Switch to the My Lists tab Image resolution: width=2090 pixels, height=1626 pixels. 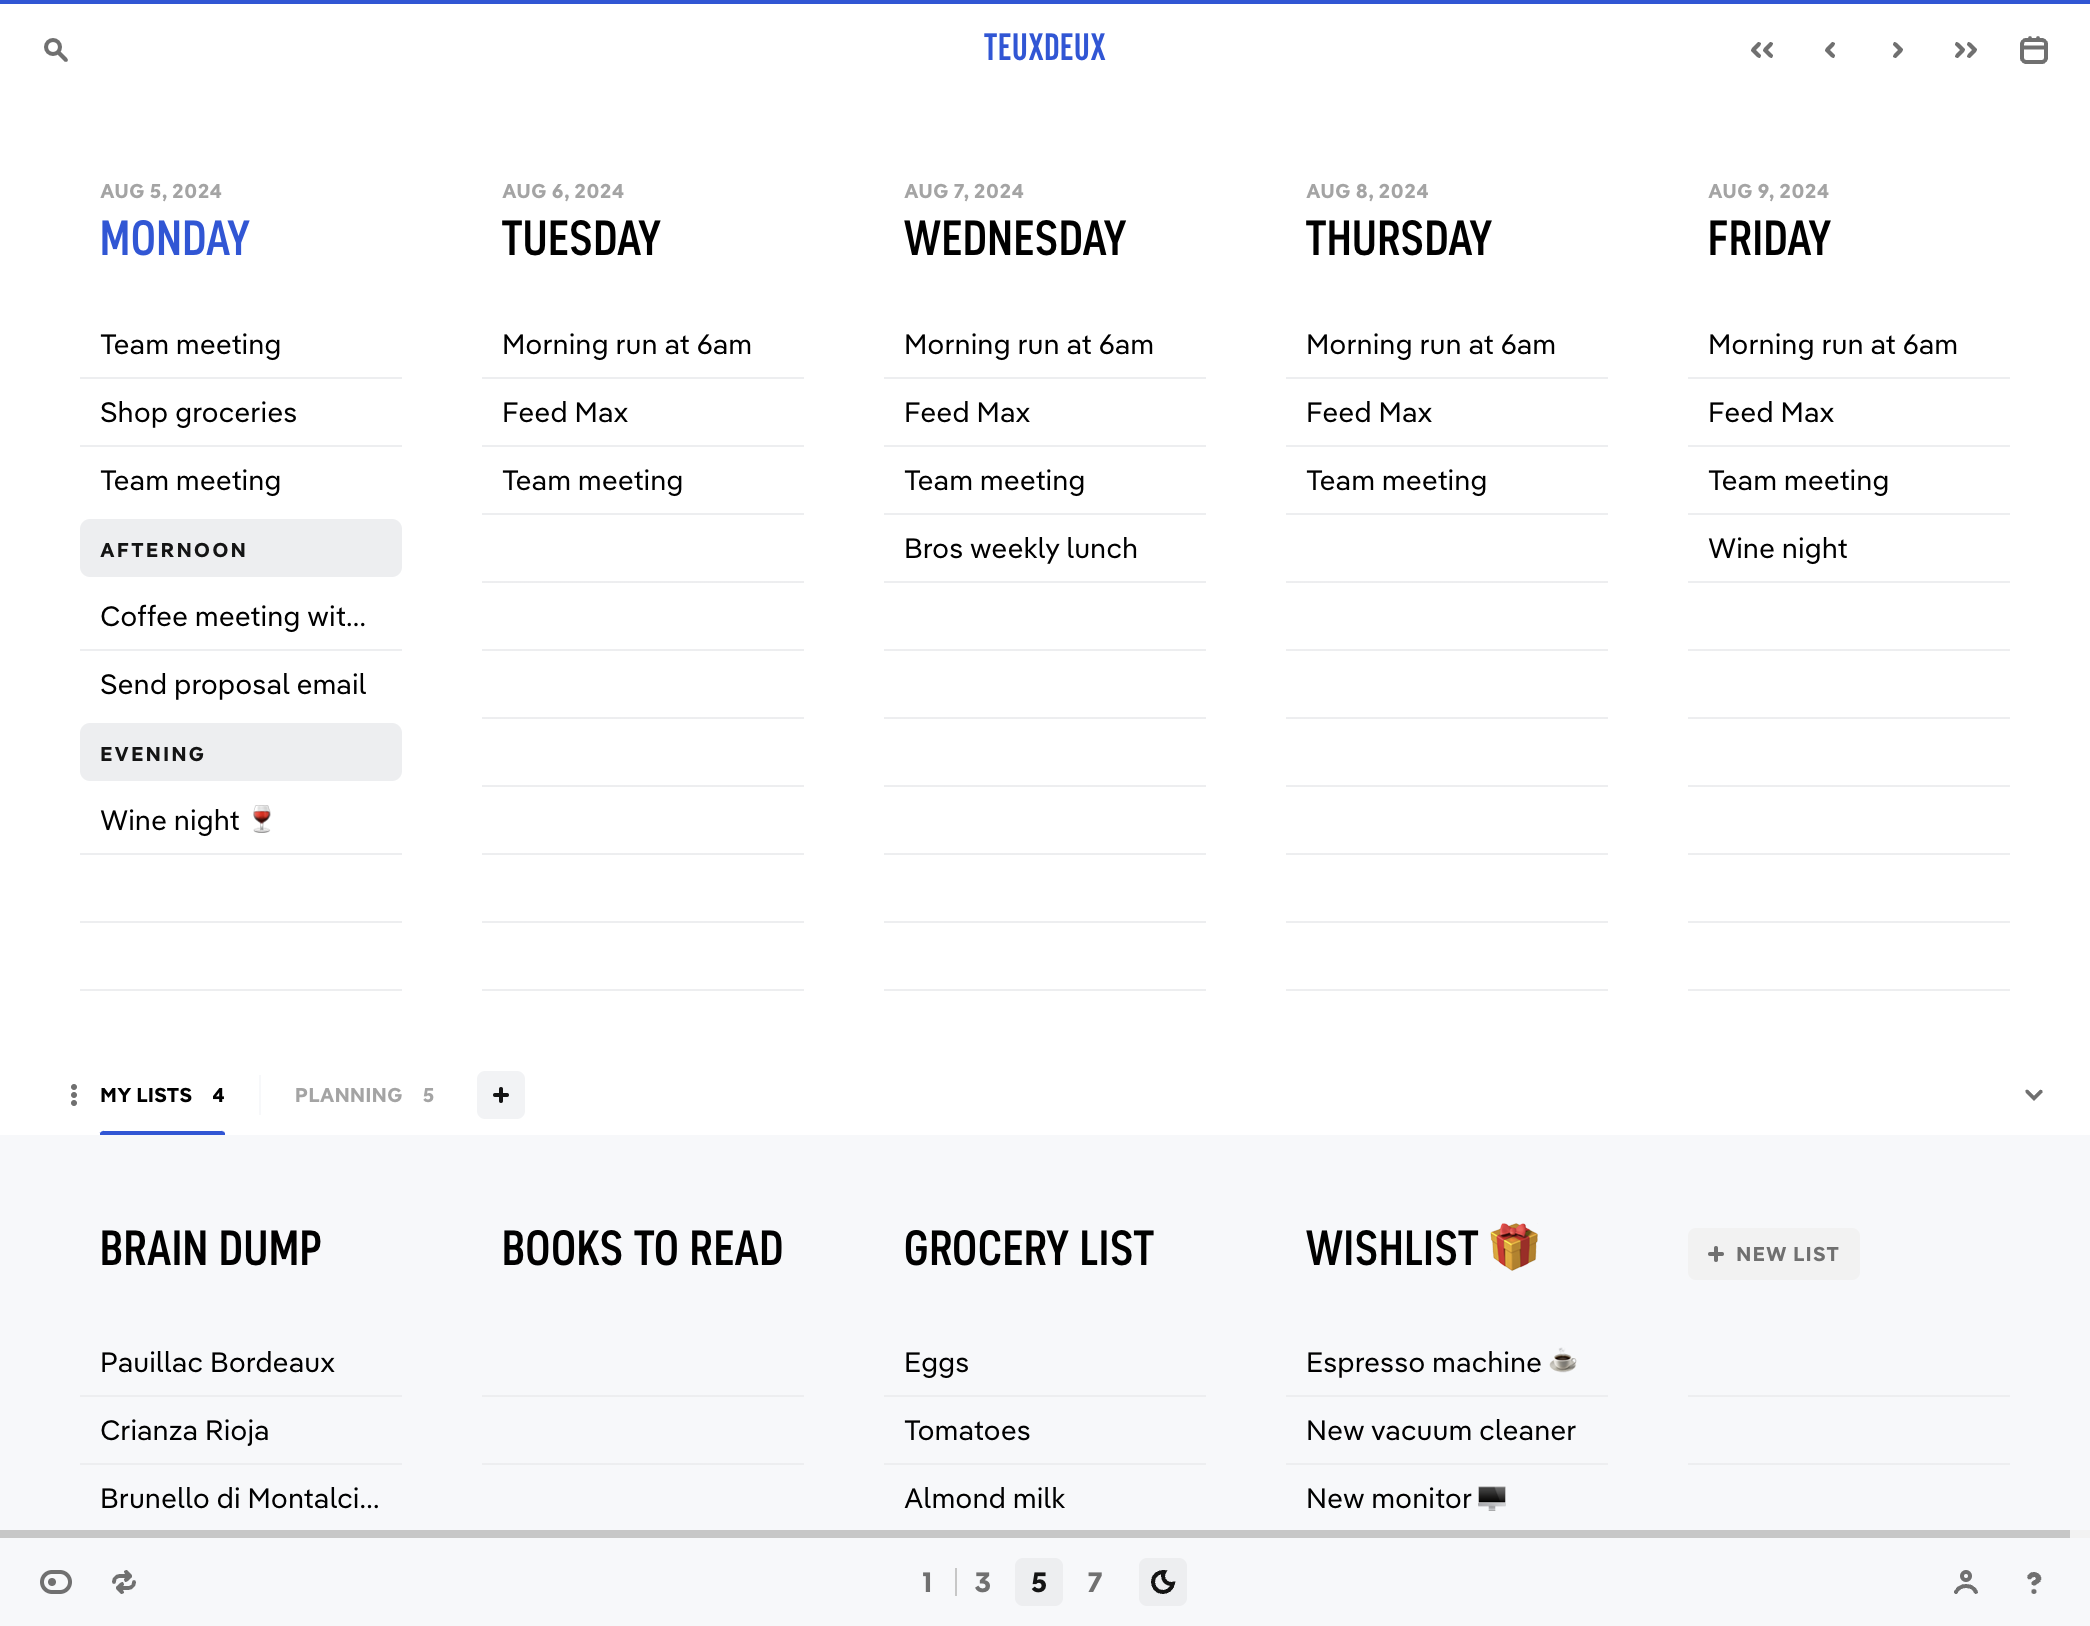tap(162, 1095)
